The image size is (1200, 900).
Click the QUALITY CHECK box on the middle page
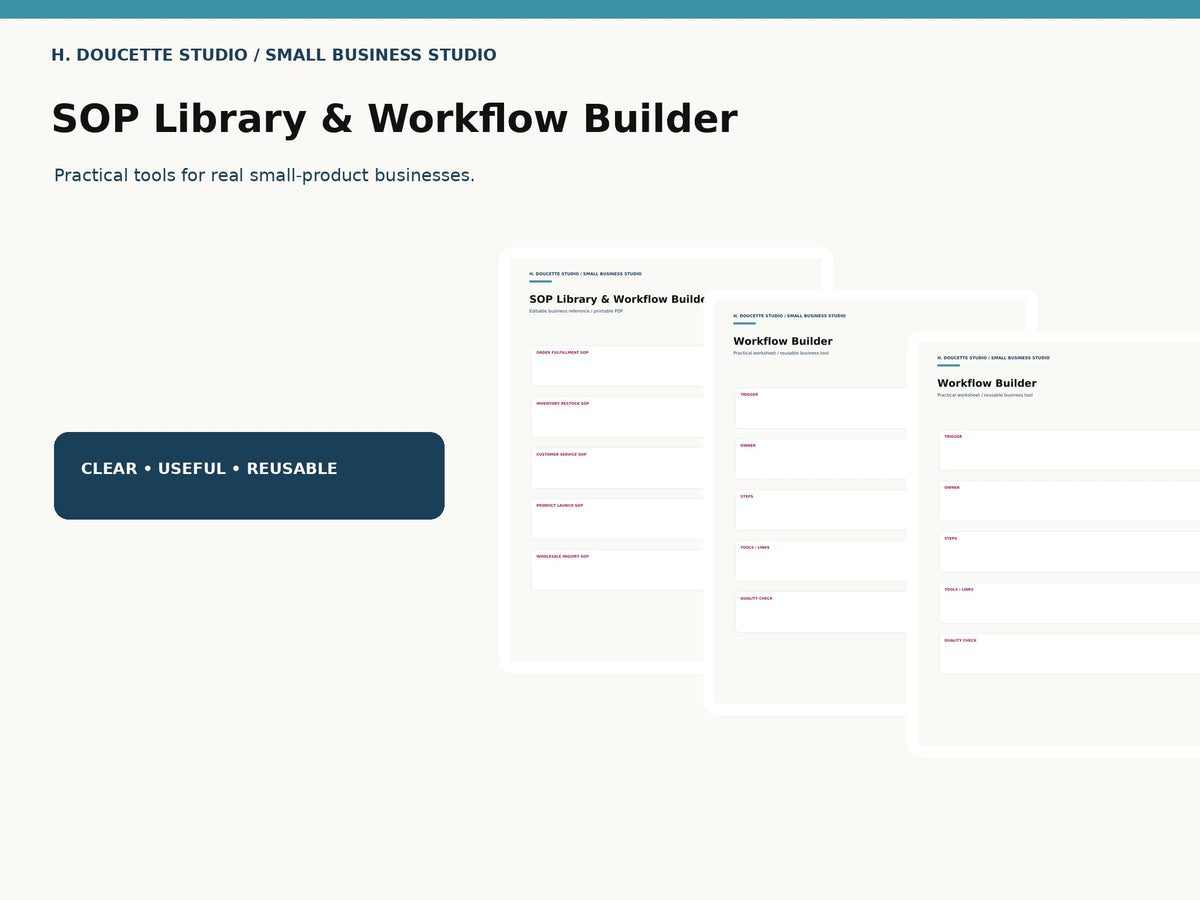click(821, 612)
